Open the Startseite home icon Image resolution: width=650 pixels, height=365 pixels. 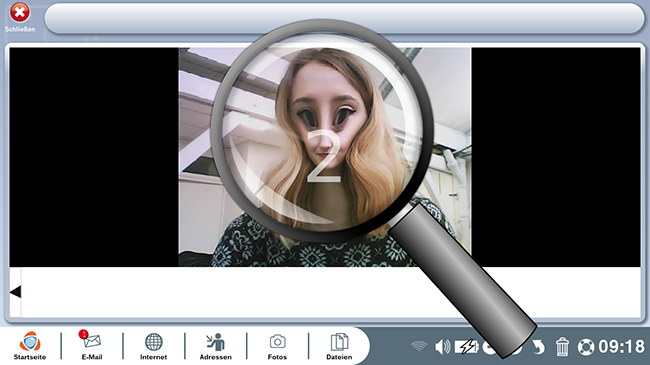click(30, 345)
